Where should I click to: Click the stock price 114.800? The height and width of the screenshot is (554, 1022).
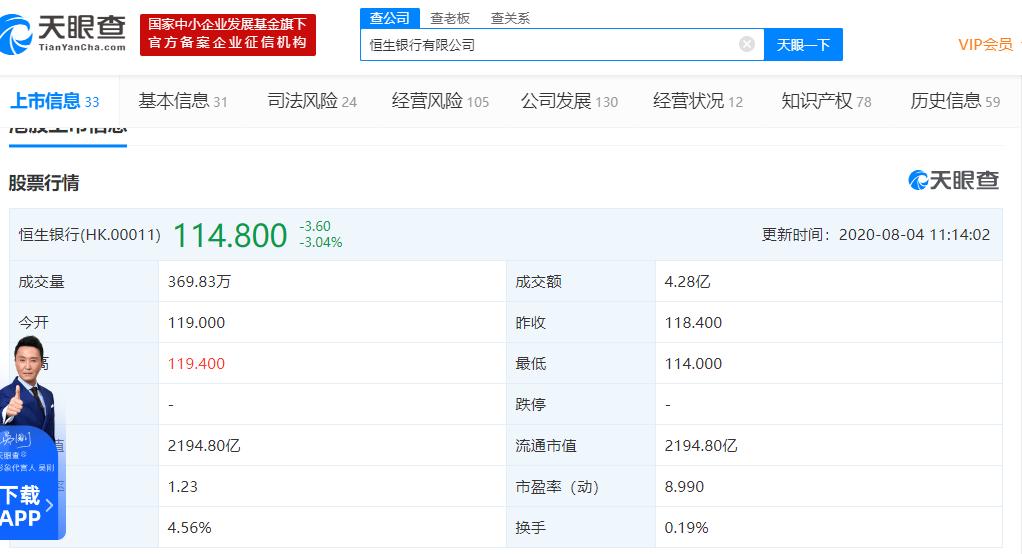(x=229, y=235)
